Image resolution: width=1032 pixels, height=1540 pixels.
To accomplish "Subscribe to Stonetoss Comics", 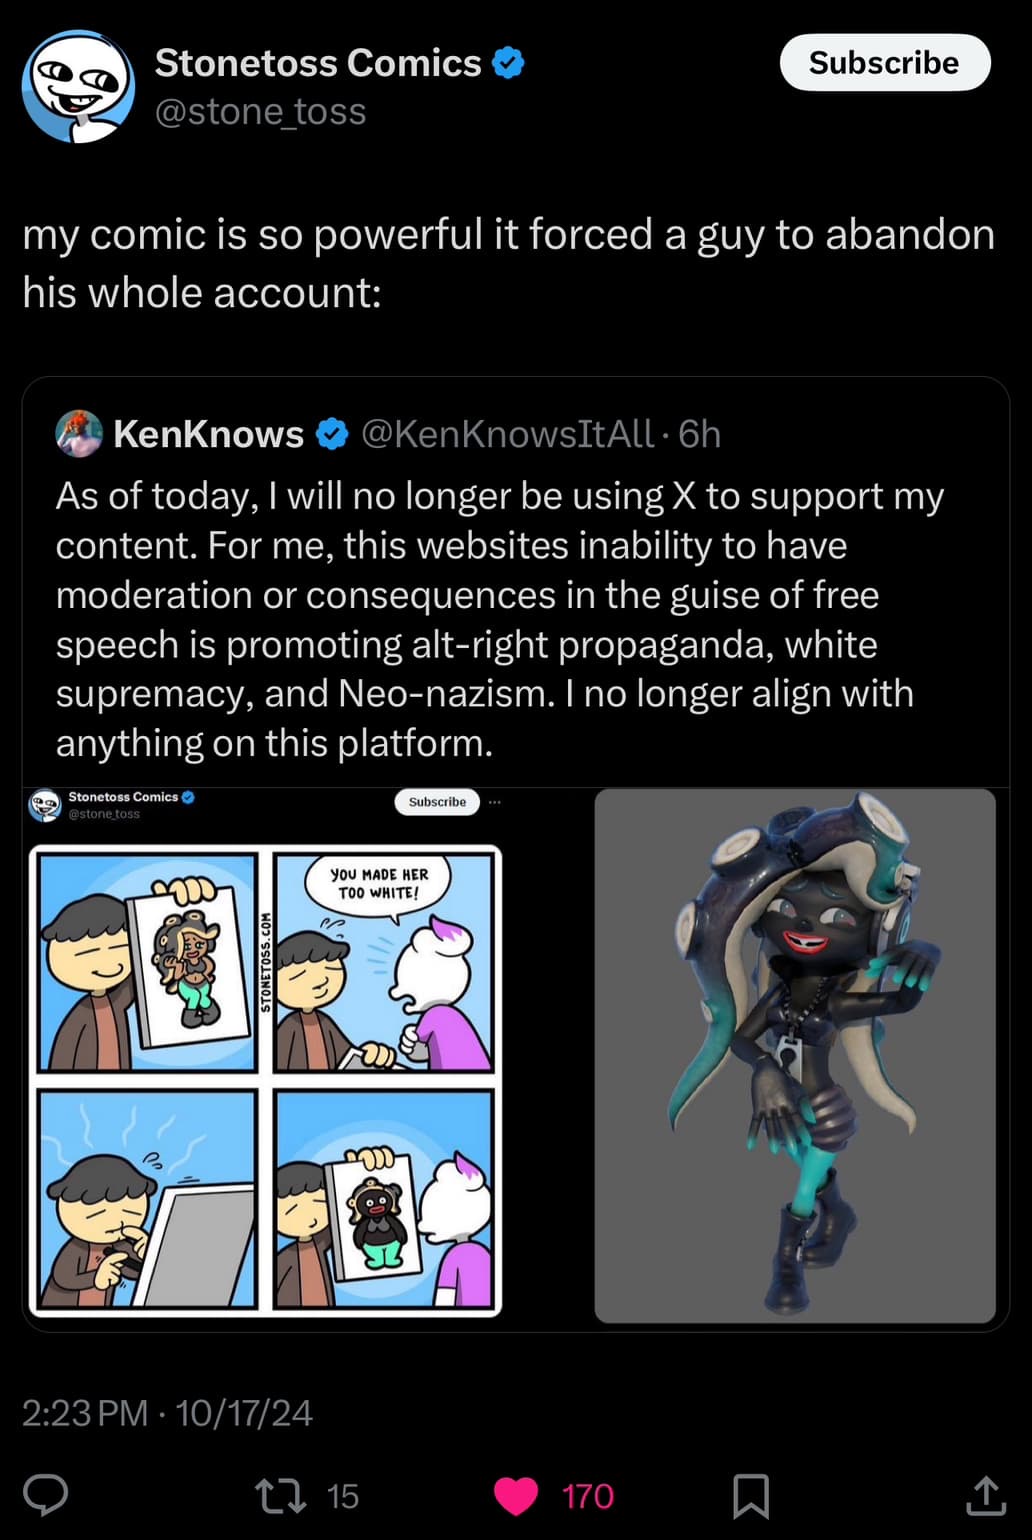I will point(884,63).
